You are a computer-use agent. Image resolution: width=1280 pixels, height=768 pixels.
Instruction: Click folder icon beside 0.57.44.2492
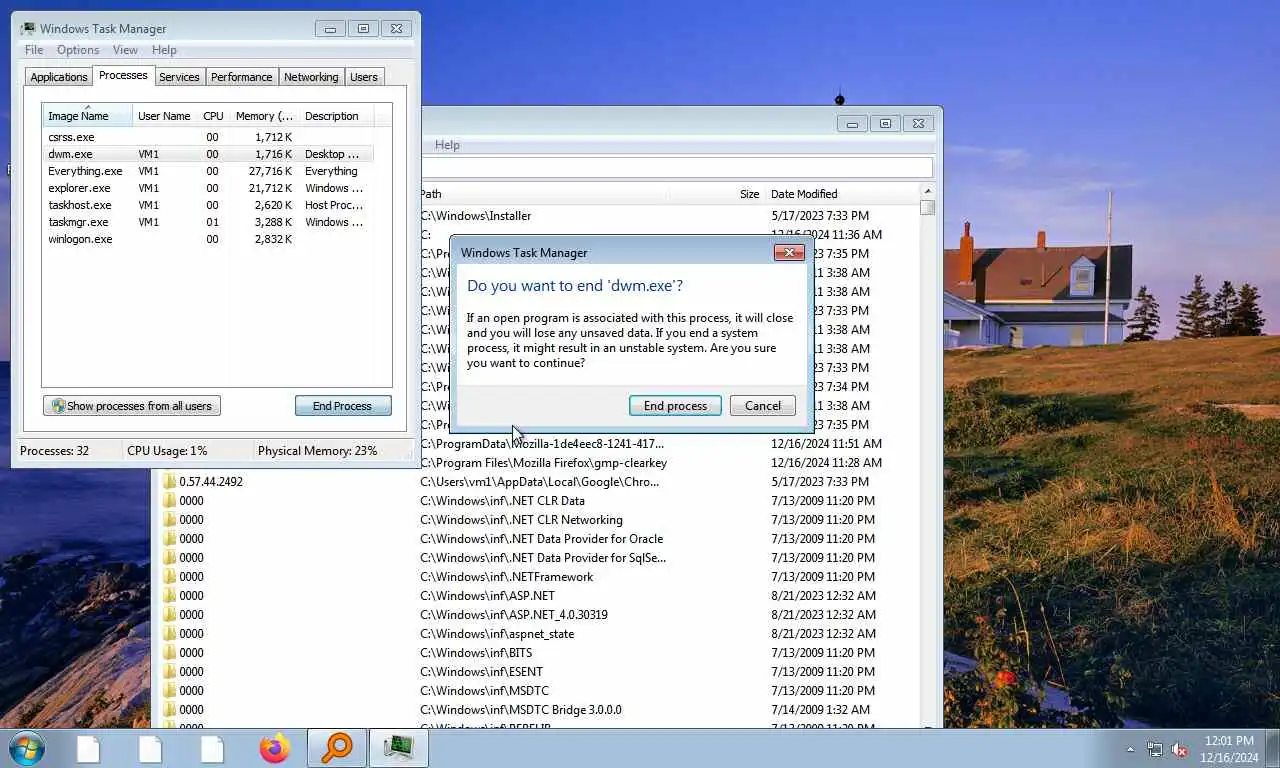pyautogui.click(x=170, y=482)
